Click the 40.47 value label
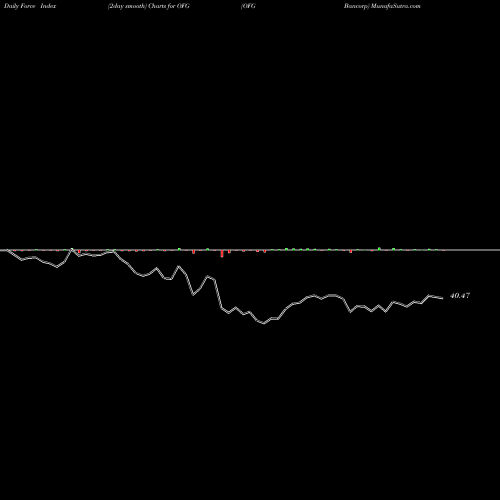The width and height of the screenshot is (500, 500). 460,296
